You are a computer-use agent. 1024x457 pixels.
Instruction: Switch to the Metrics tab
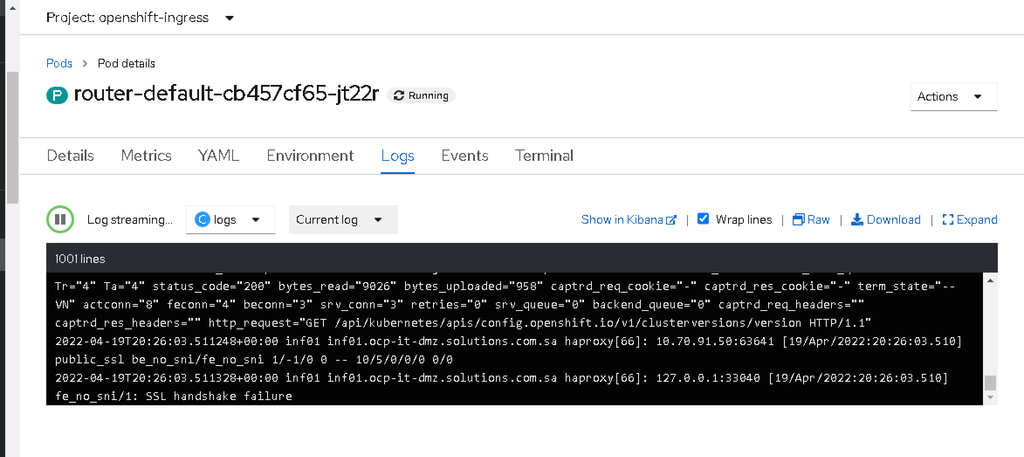(146, 155)
